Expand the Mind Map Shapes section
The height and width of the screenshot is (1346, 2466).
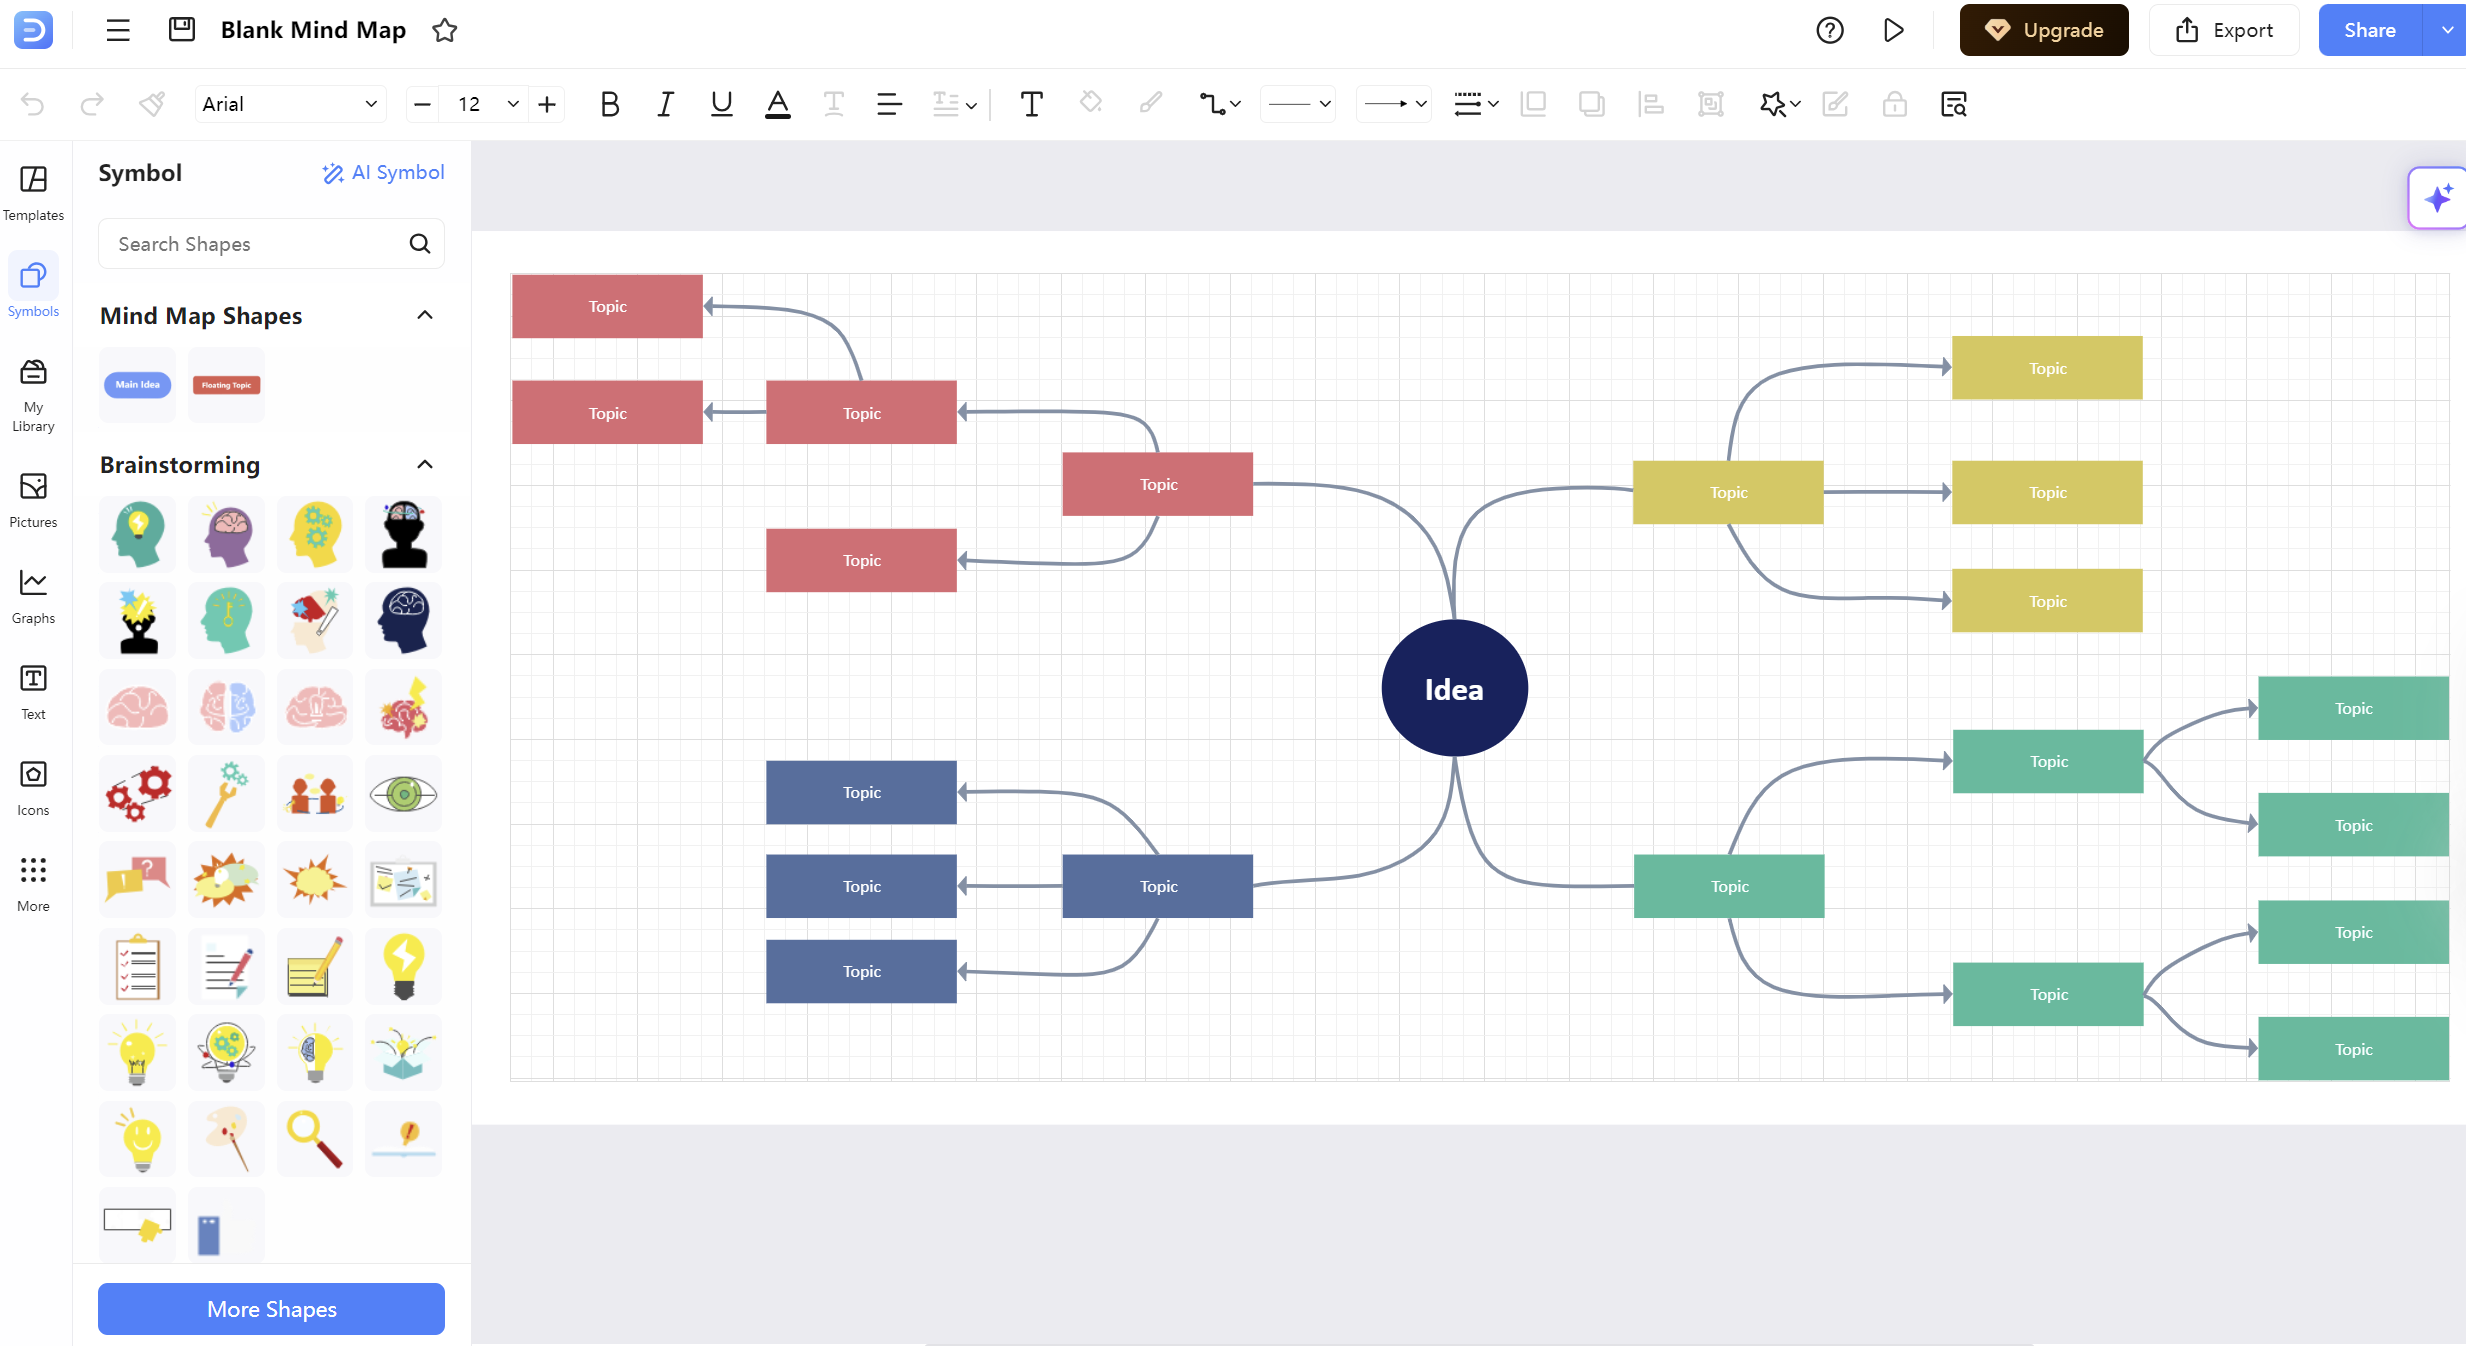[x=423, y=313]
